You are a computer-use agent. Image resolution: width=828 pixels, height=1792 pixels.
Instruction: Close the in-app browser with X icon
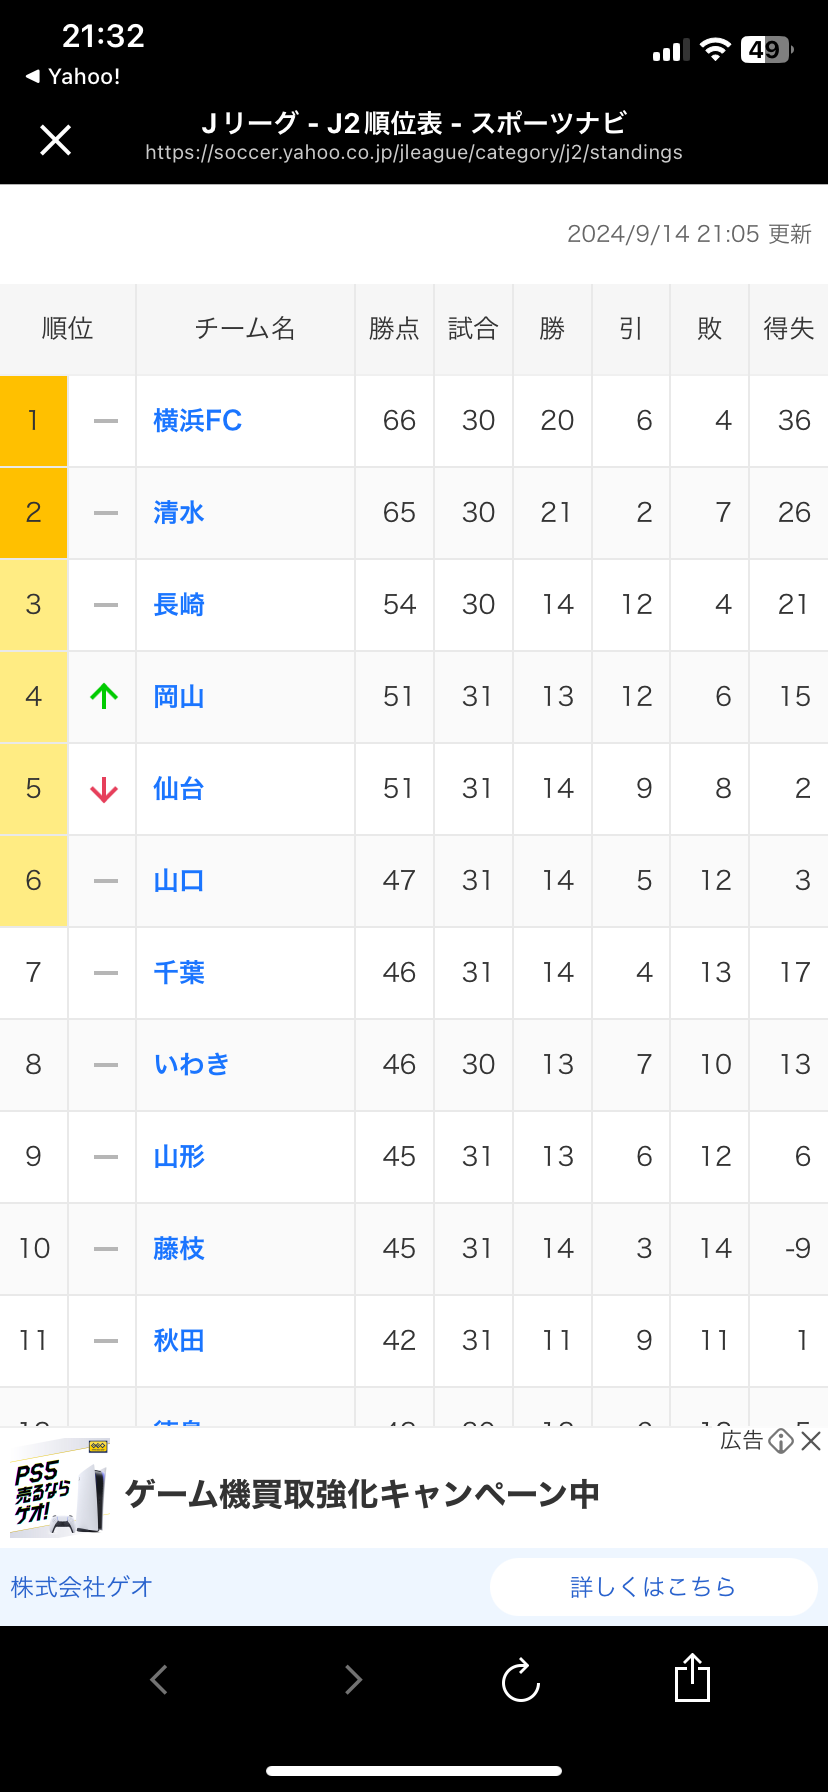(55, 140)
